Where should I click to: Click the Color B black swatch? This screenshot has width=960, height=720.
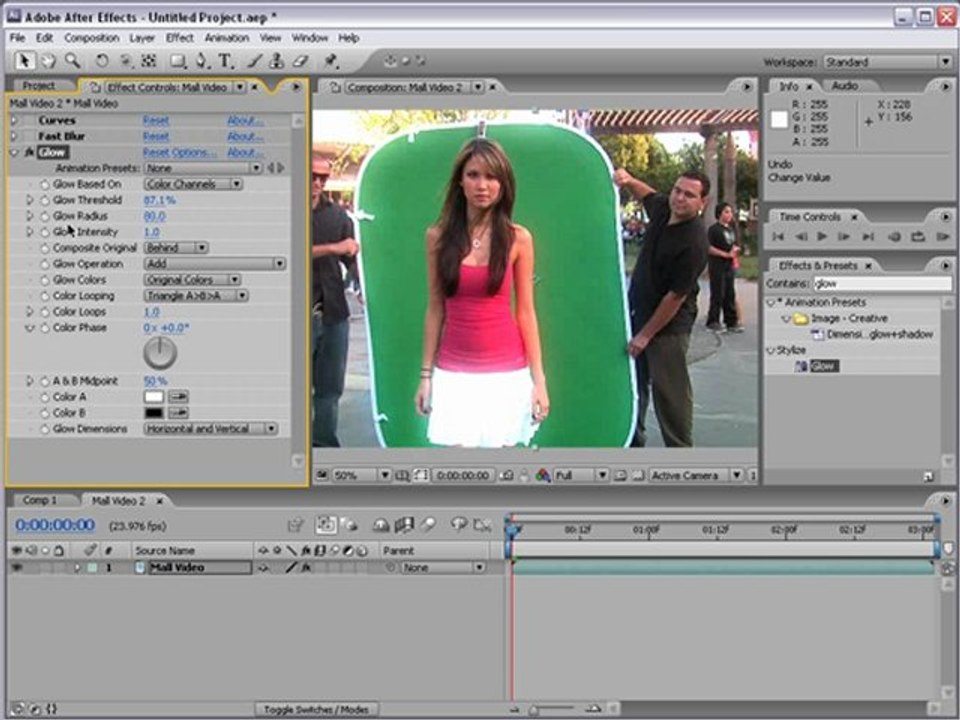154,413
